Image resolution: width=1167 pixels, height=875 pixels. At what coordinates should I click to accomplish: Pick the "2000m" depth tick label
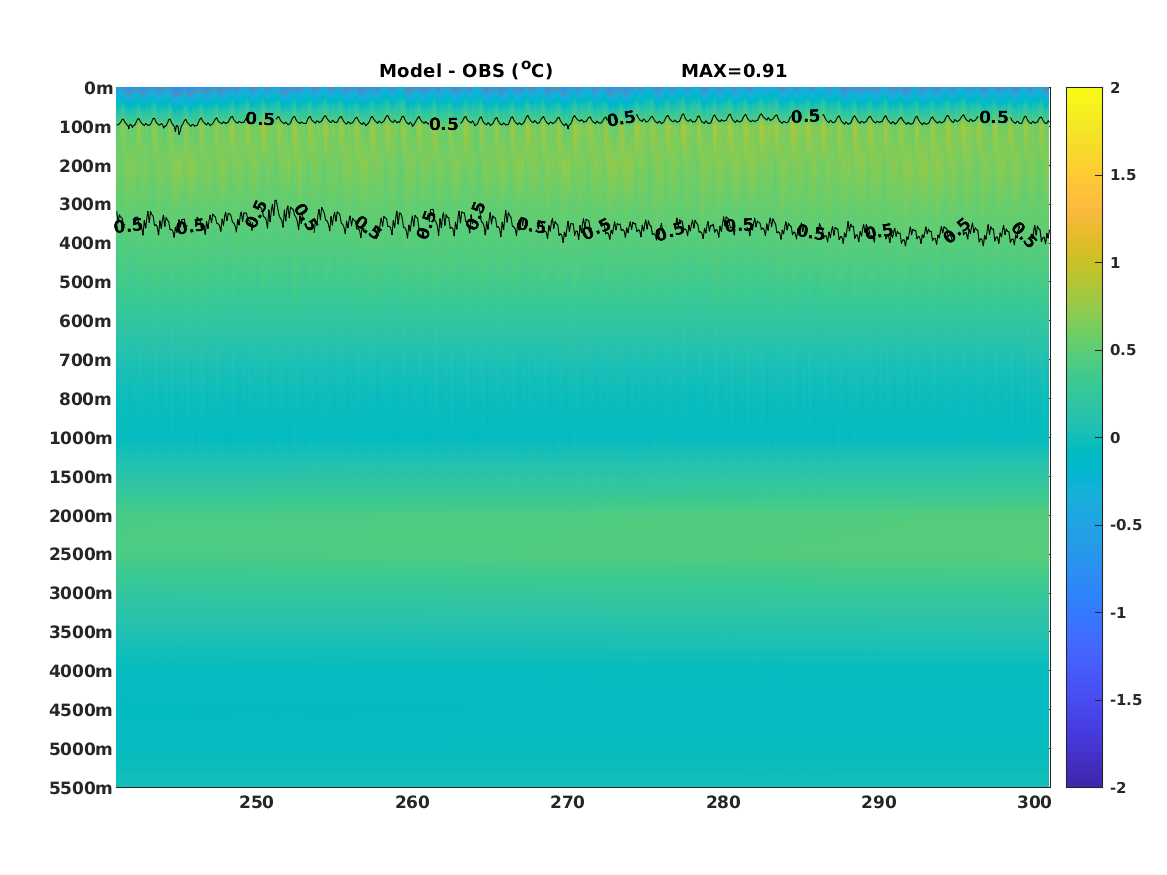pos(80,516)
